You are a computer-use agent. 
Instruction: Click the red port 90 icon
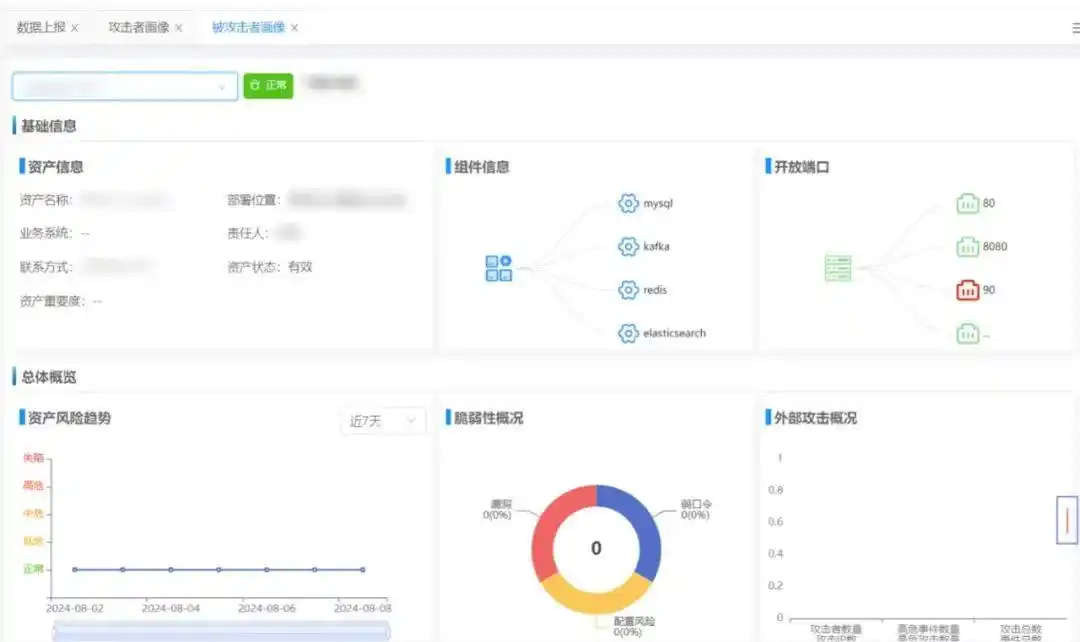[968, 289]
